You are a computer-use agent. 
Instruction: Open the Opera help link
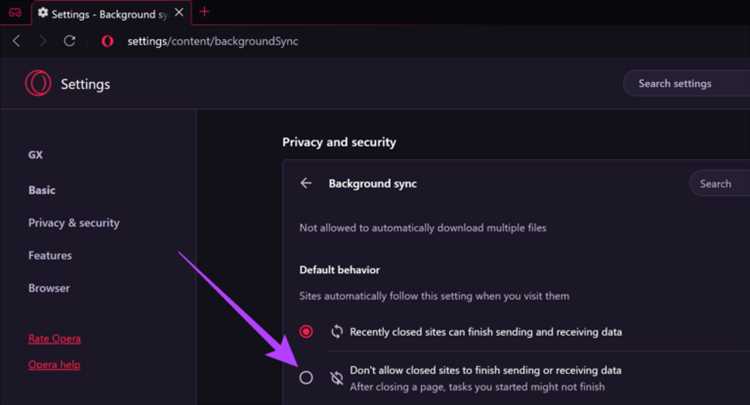click(x=54, y=365)
